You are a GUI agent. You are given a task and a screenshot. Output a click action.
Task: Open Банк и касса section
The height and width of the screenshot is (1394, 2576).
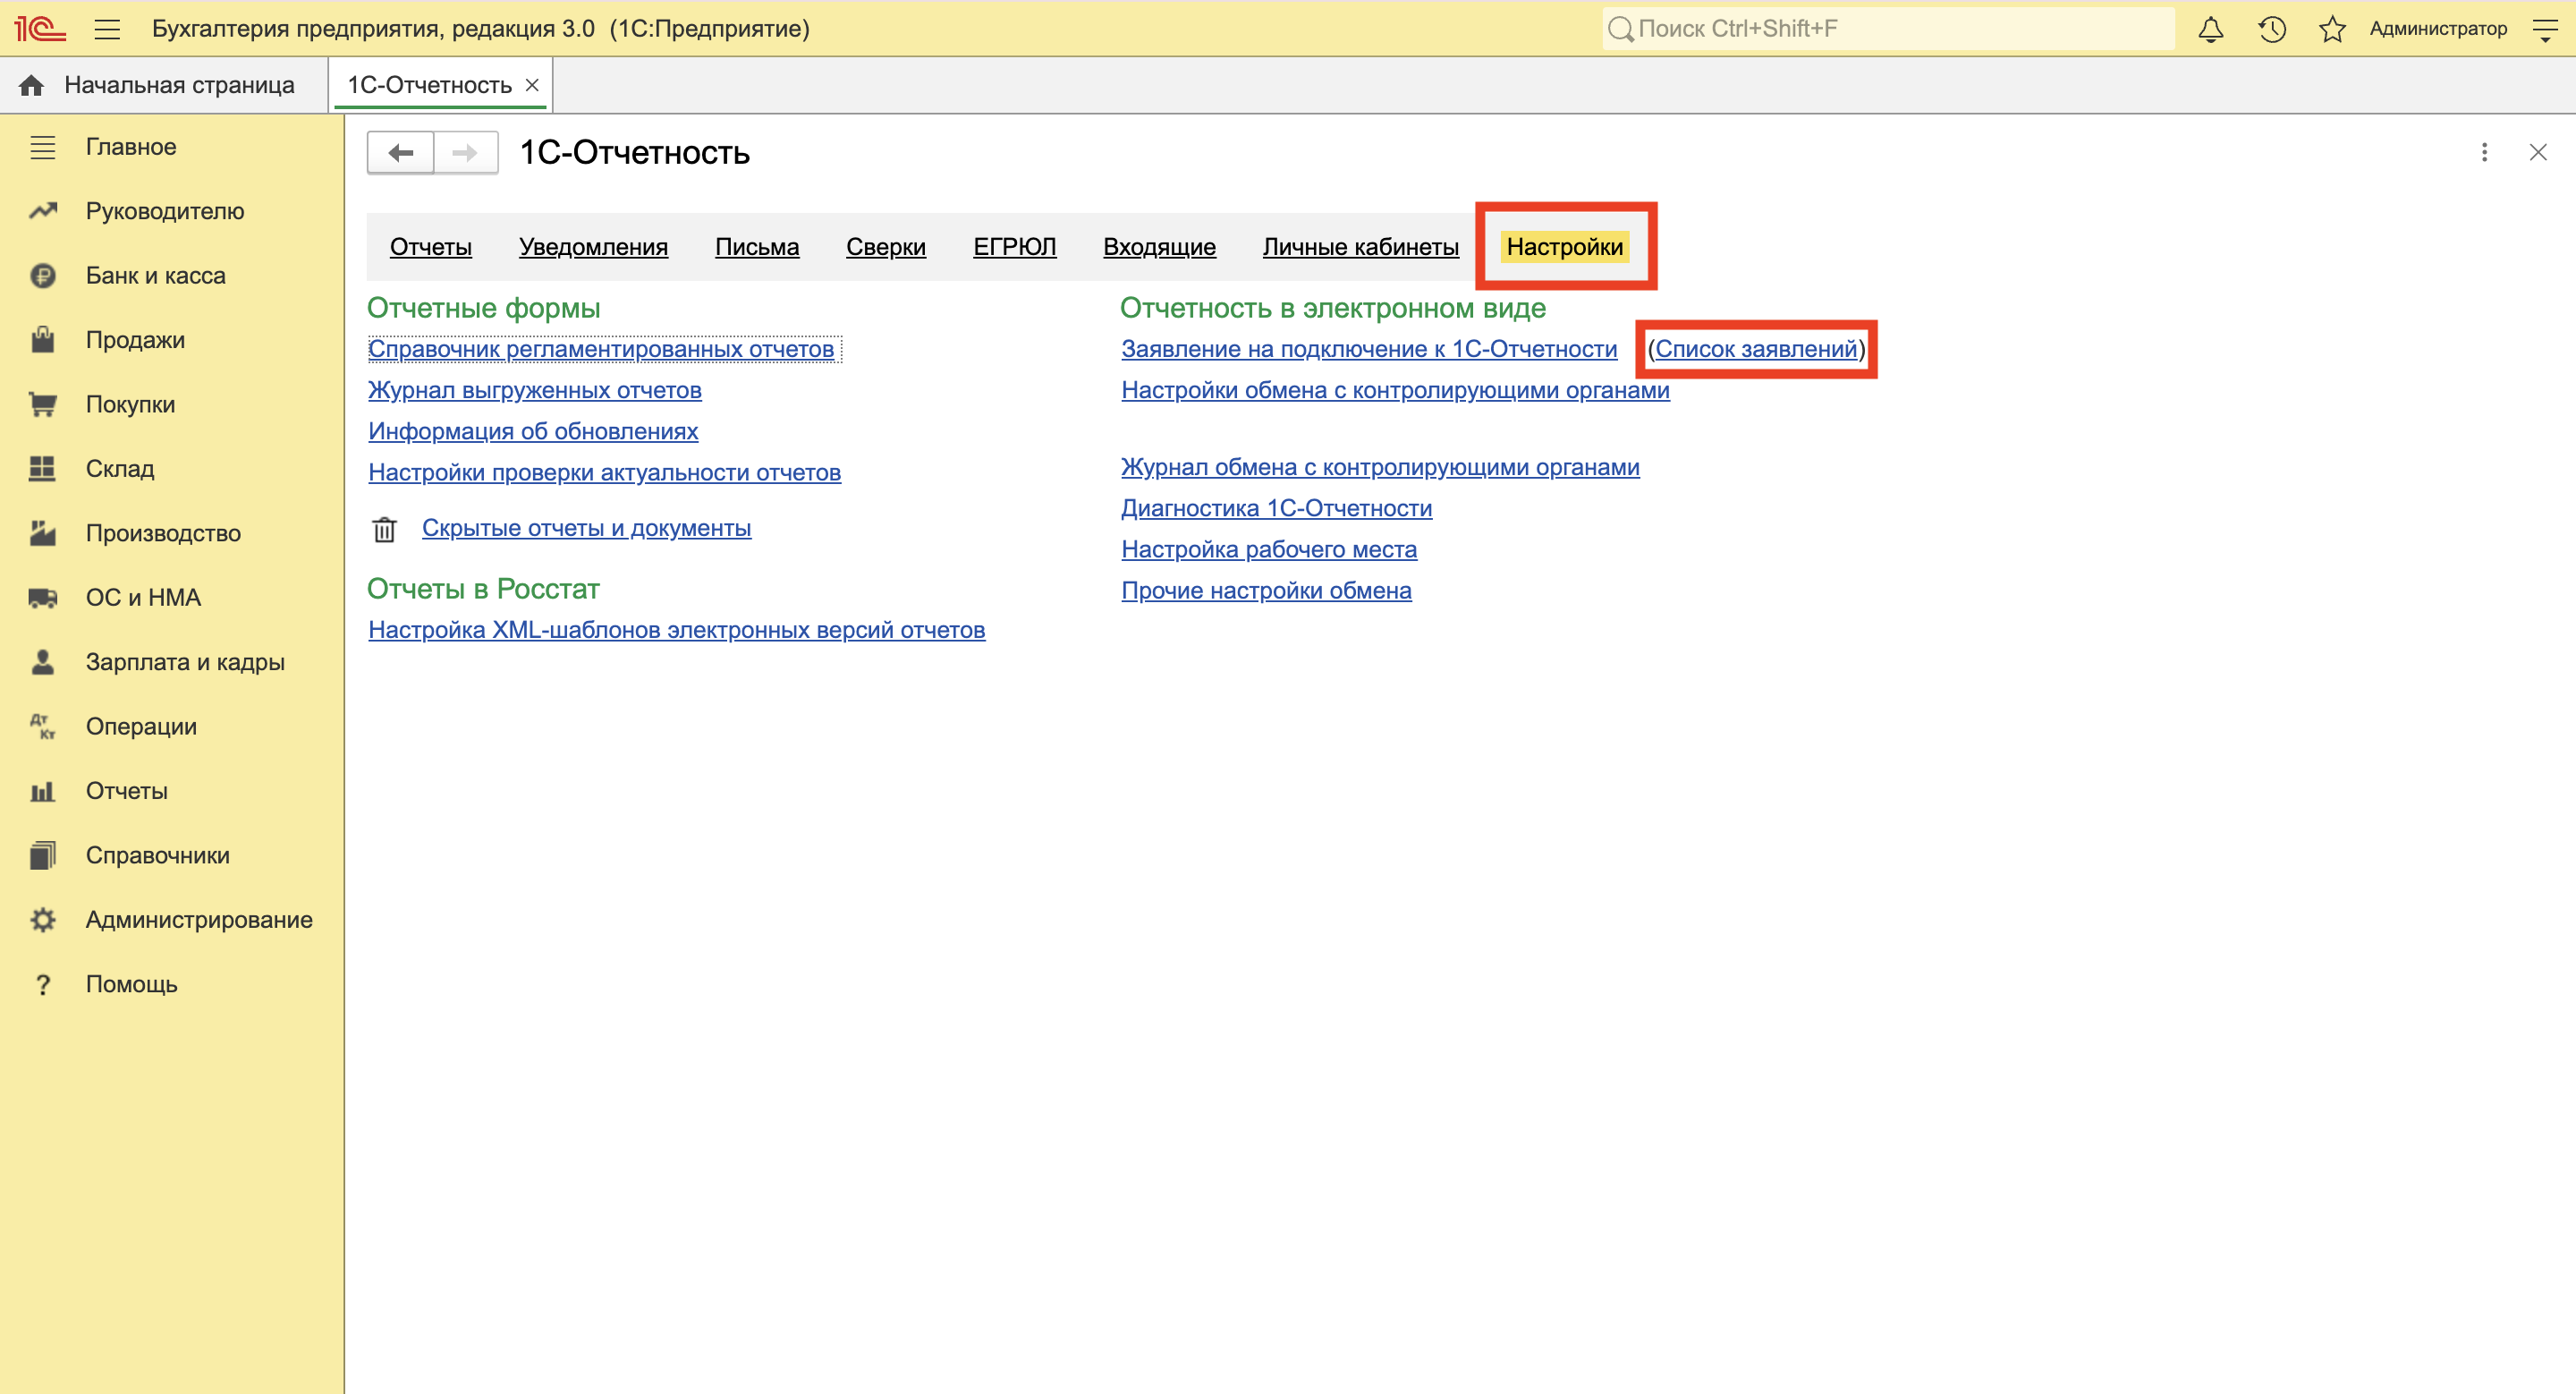155,275
